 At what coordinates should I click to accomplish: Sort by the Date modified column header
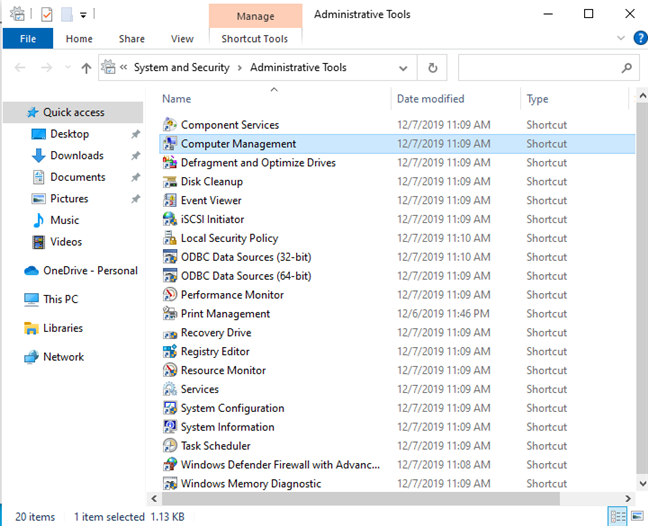[x=431, y=99]
